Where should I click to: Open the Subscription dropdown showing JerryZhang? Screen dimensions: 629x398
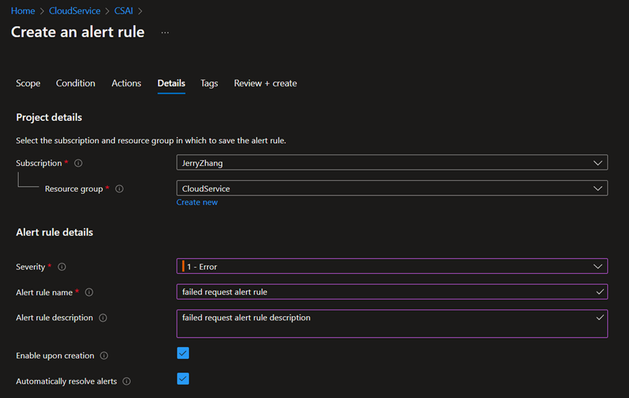(x=392, y=162)
